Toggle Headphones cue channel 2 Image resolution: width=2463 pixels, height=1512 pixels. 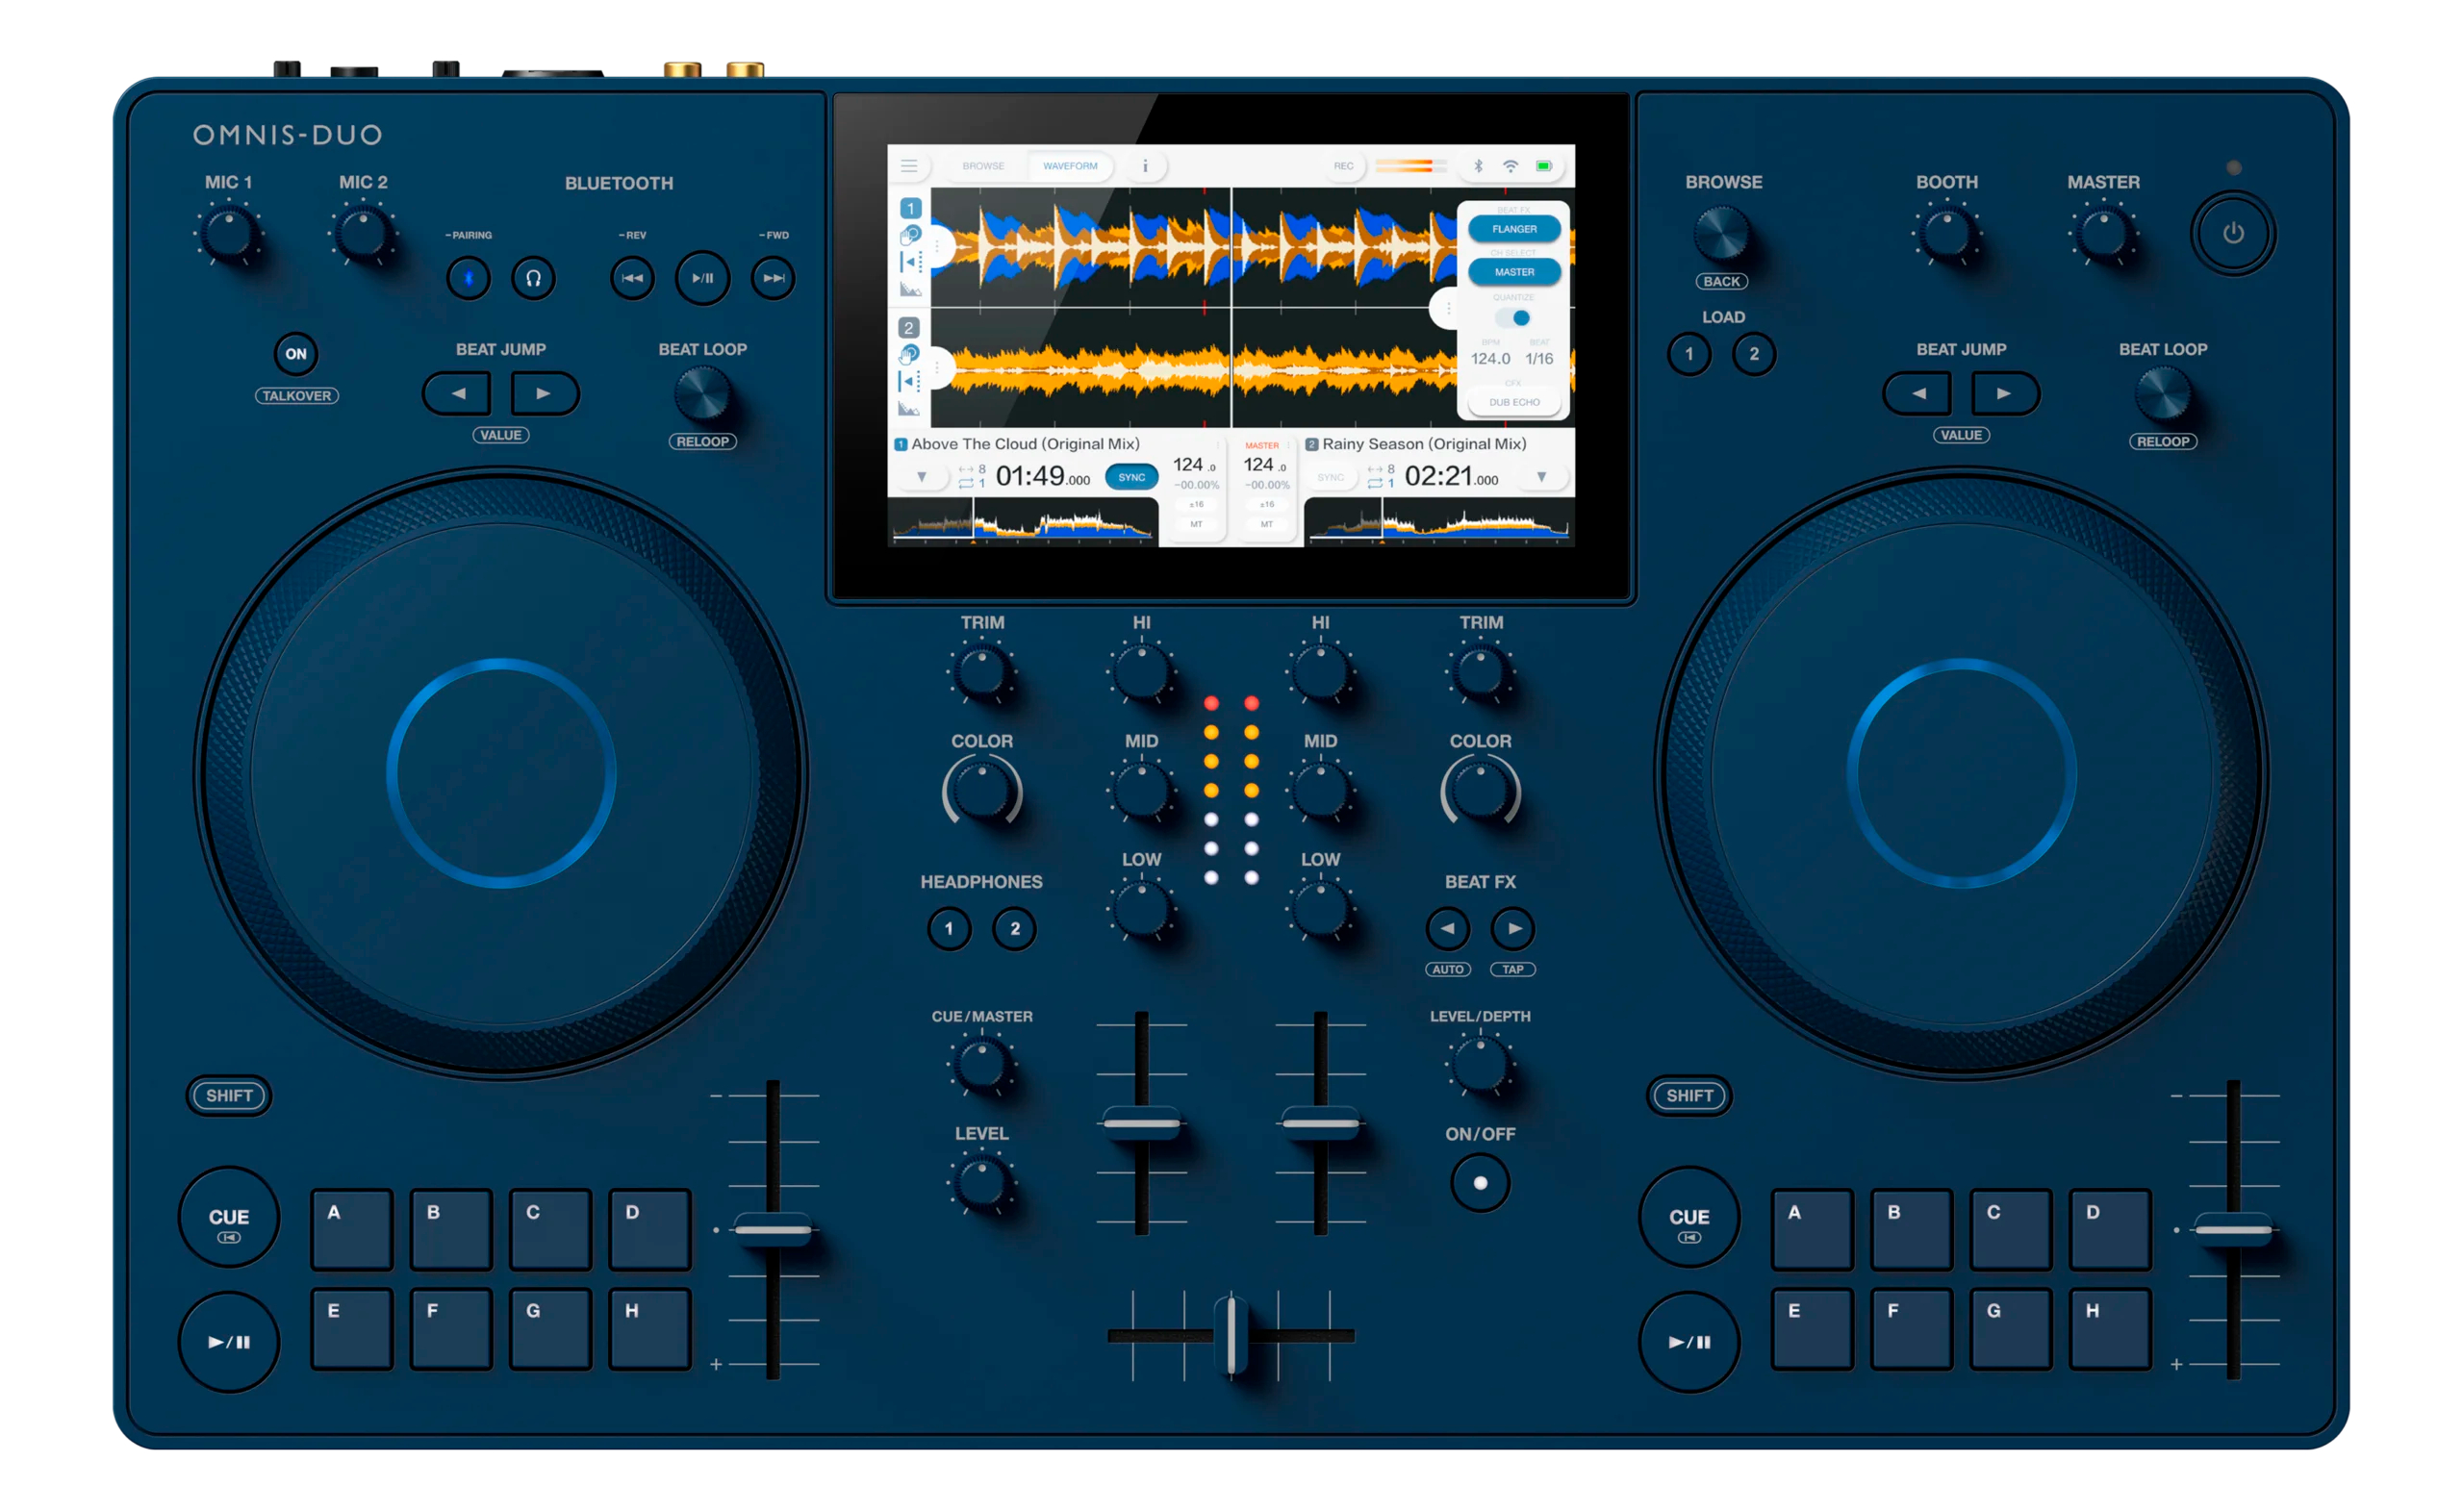pyautogui.click(x=1014, y=929)
